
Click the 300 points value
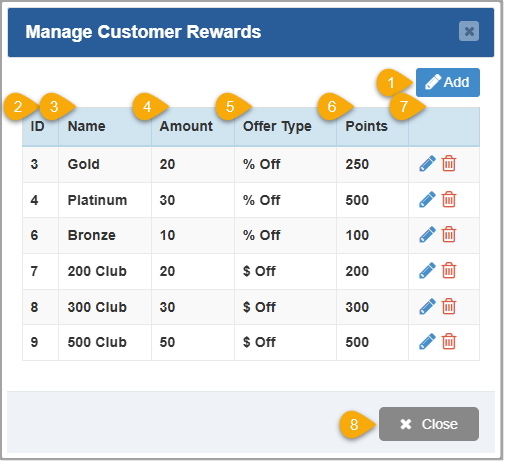coord(357,307)
